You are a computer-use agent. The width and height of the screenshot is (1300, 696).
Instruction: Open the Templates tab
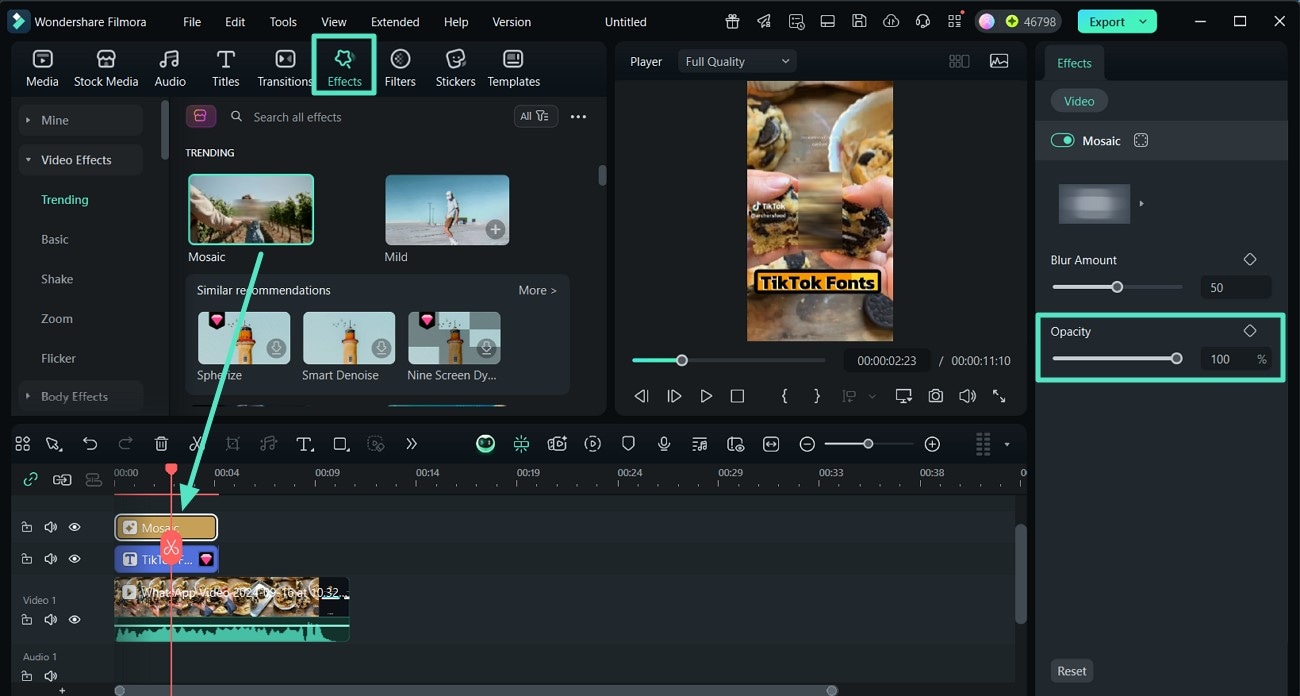[513, 68]
